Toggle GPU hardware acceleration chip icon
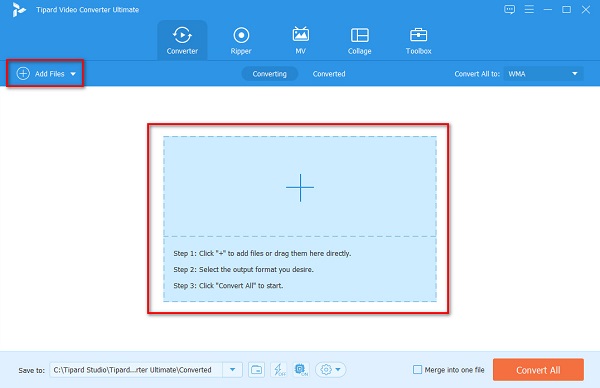This screenshot has width=600, height=388. 301,370
